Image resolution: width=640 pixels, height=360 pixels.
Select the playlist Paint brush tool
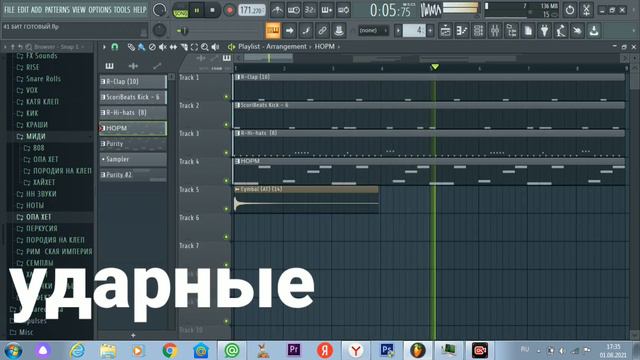[141, 47]
